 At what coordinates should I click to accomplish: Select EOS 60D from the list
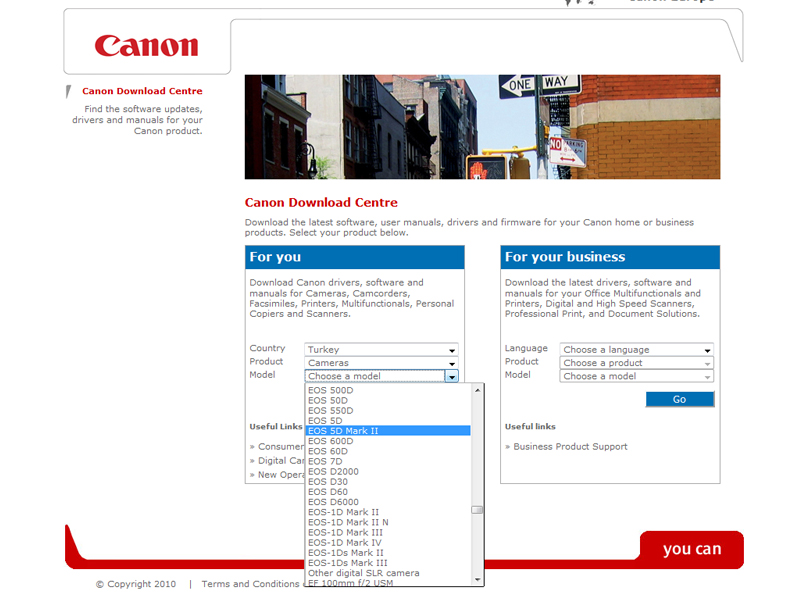click(328, 451)
